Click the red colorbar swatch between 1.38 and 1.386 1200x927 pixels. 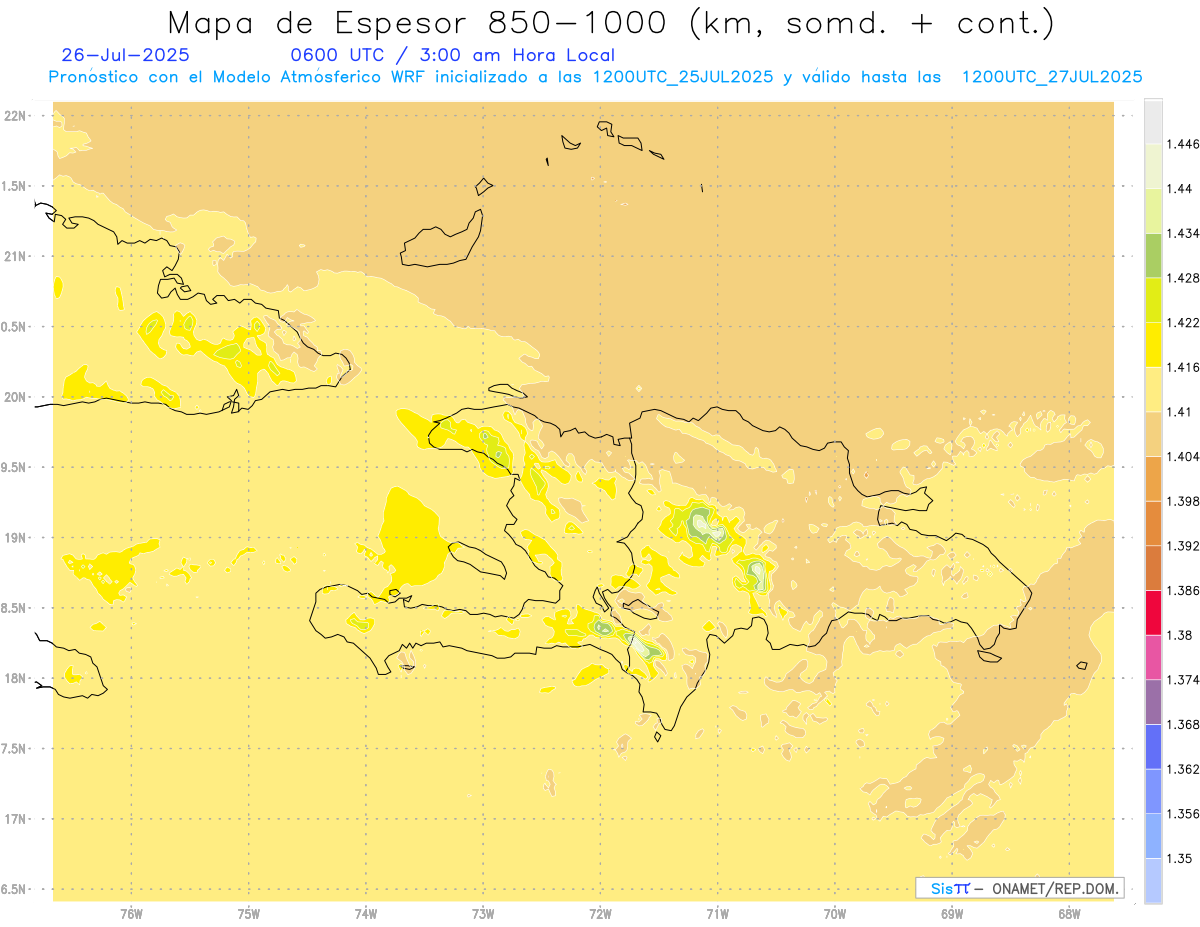coord(1153,612)
